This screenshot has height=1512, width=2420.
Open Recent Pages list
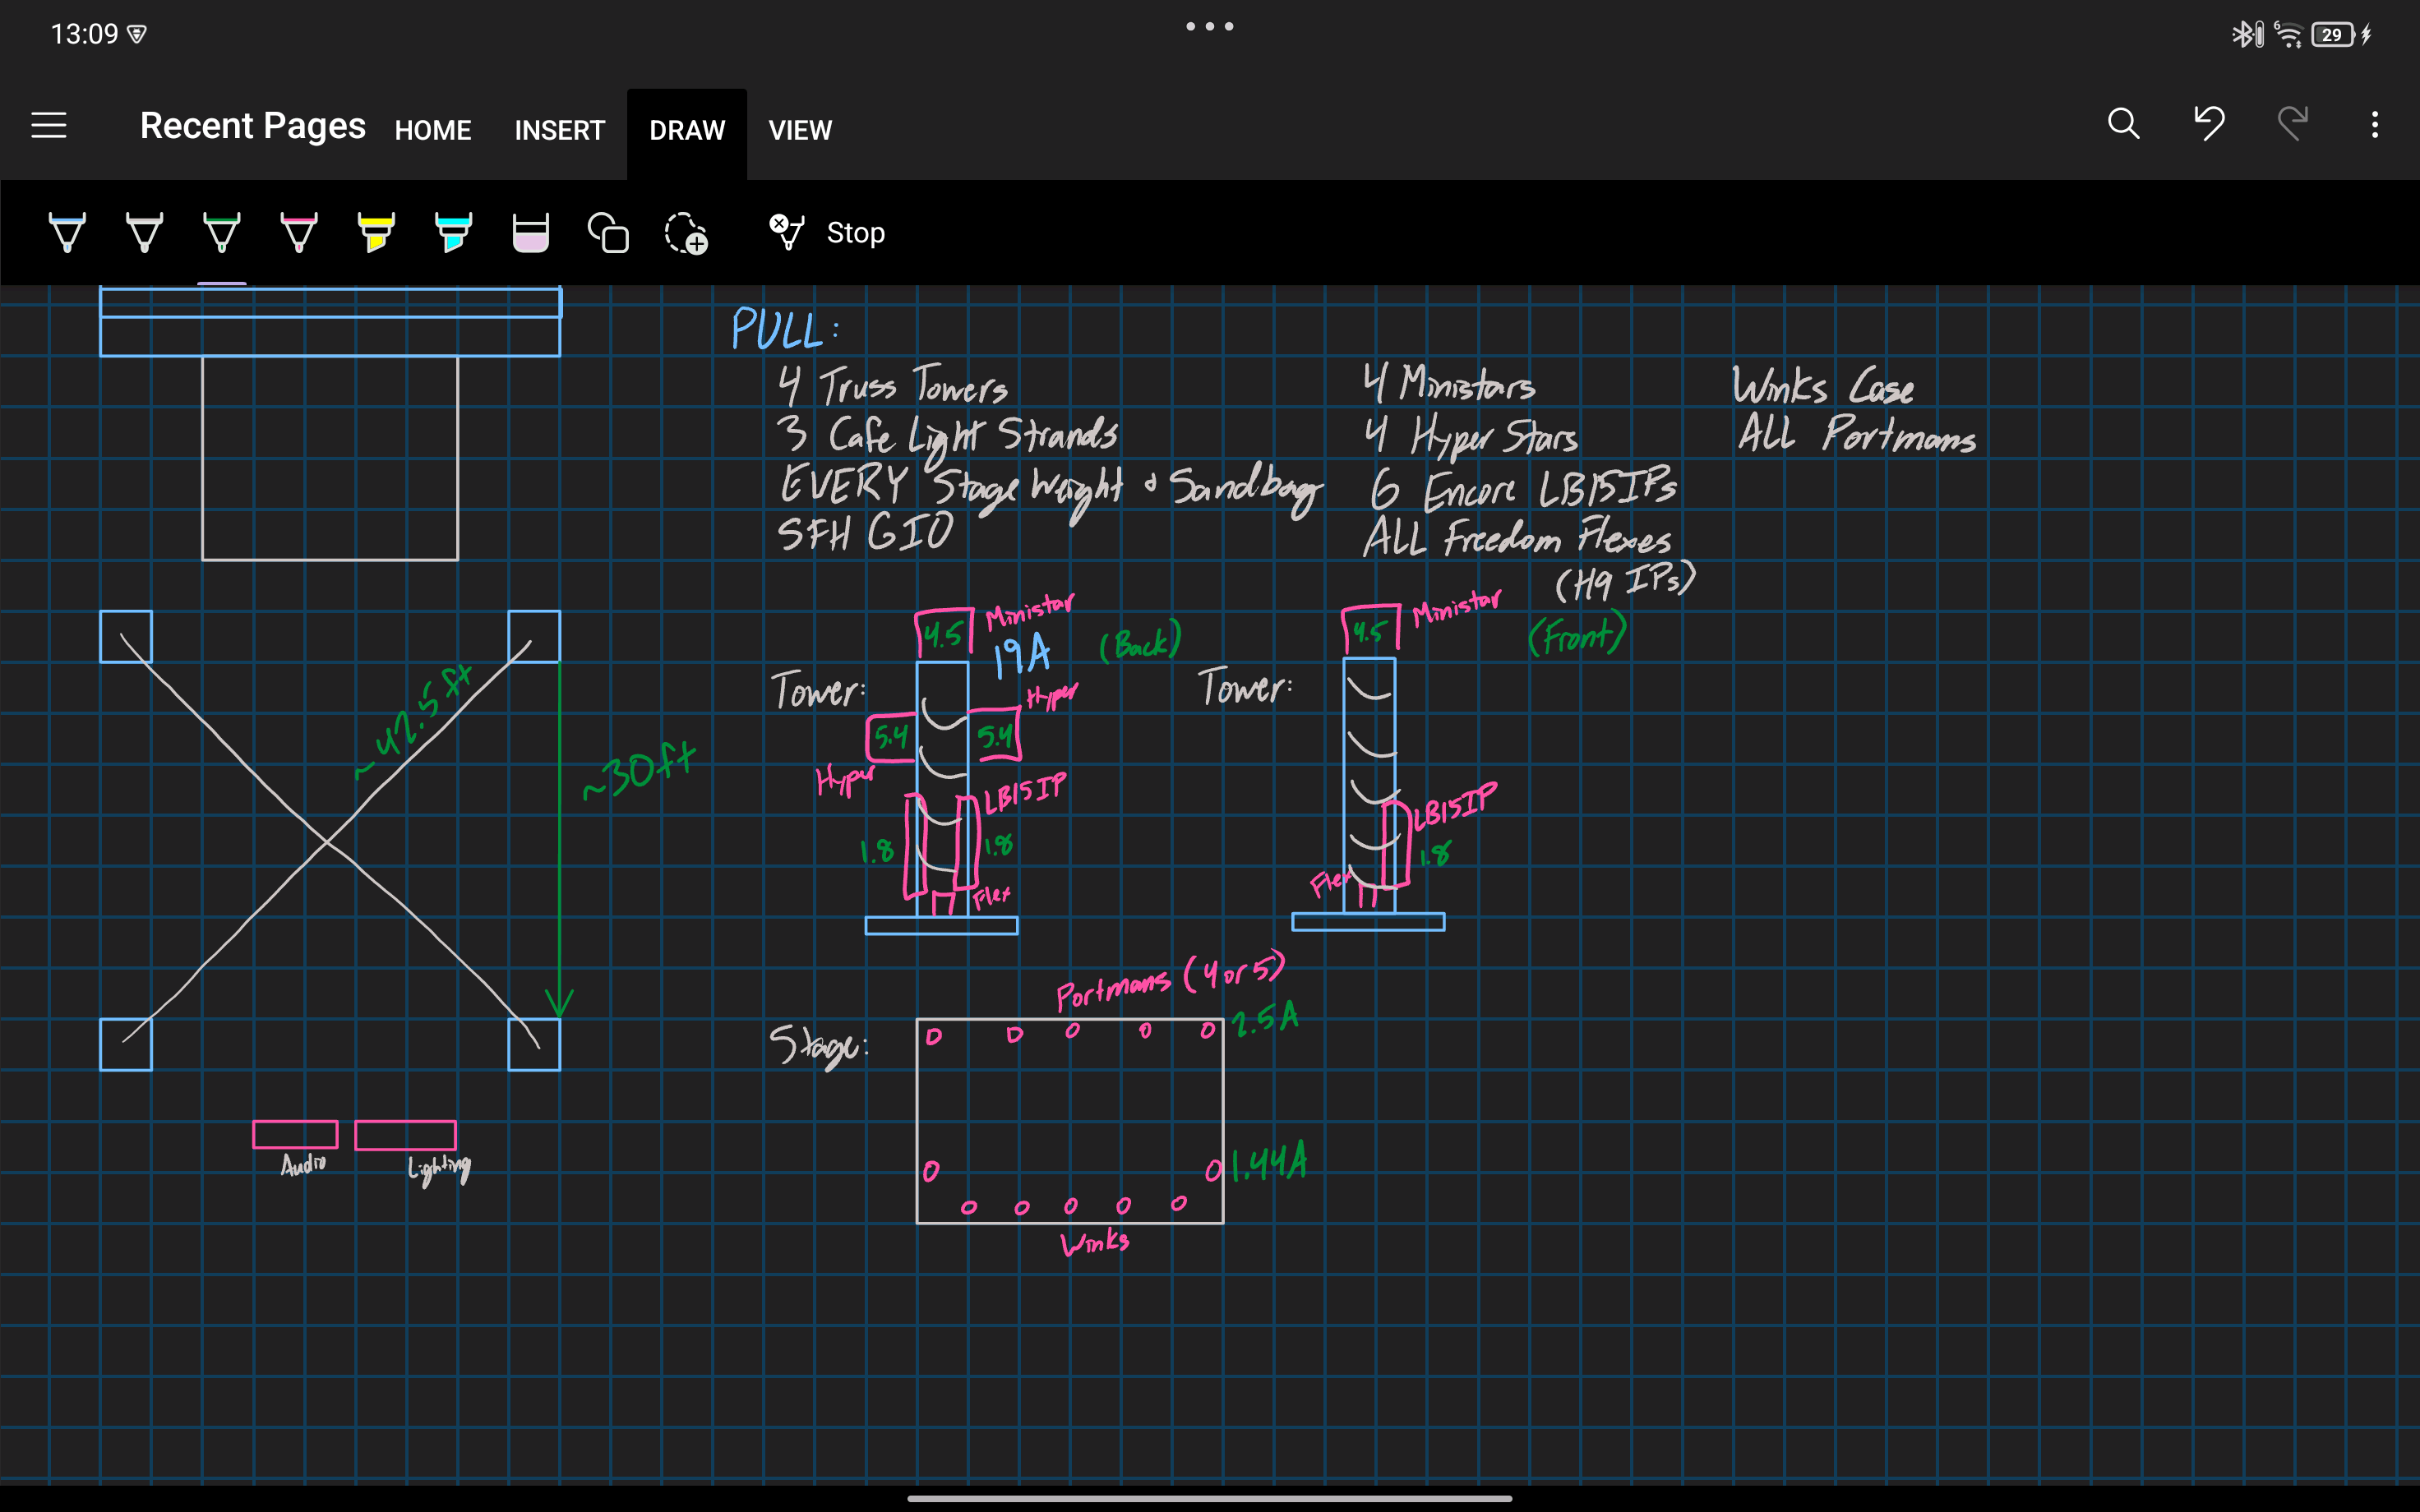click(x=252, y=126)
